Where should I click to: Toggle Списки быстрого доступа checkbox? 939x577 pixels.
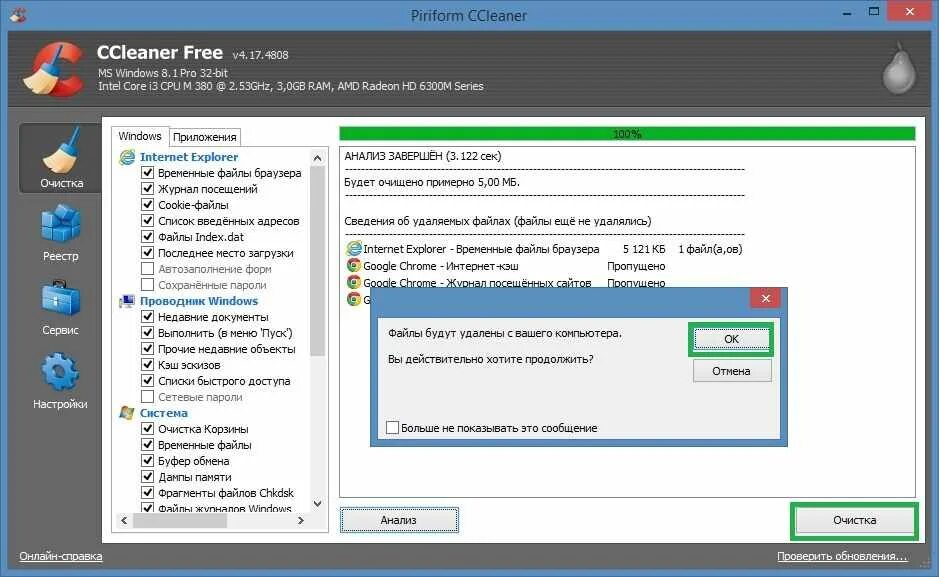[147, 381]
